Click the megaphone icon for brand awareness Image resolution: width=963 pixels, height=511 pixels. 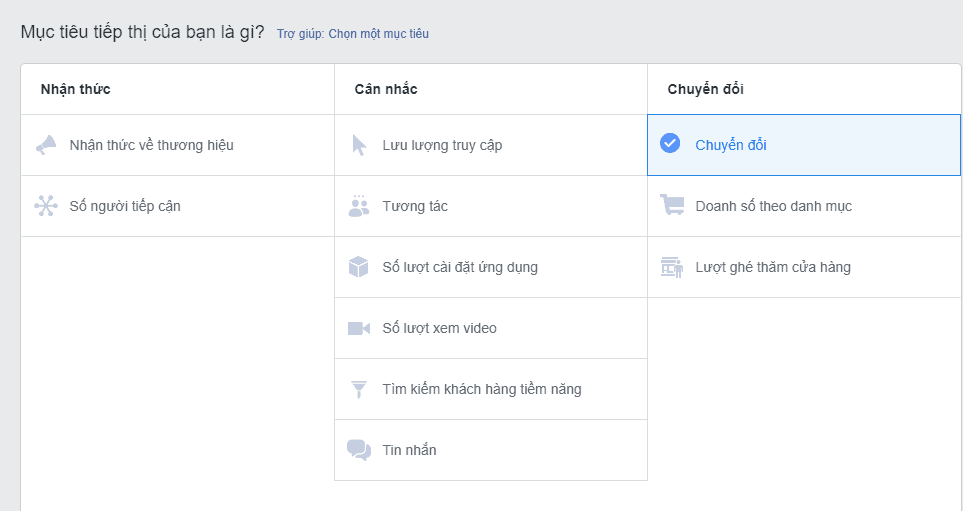click(x=46, y=145)
